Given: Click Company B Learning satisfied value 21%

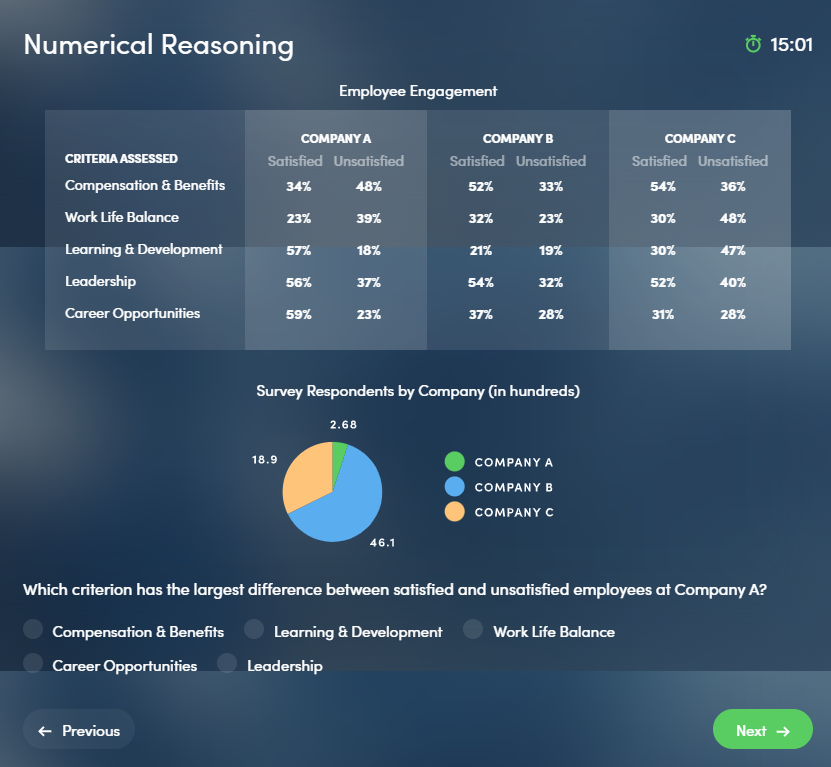Looking at the screenshot, I should click(481, 250).
